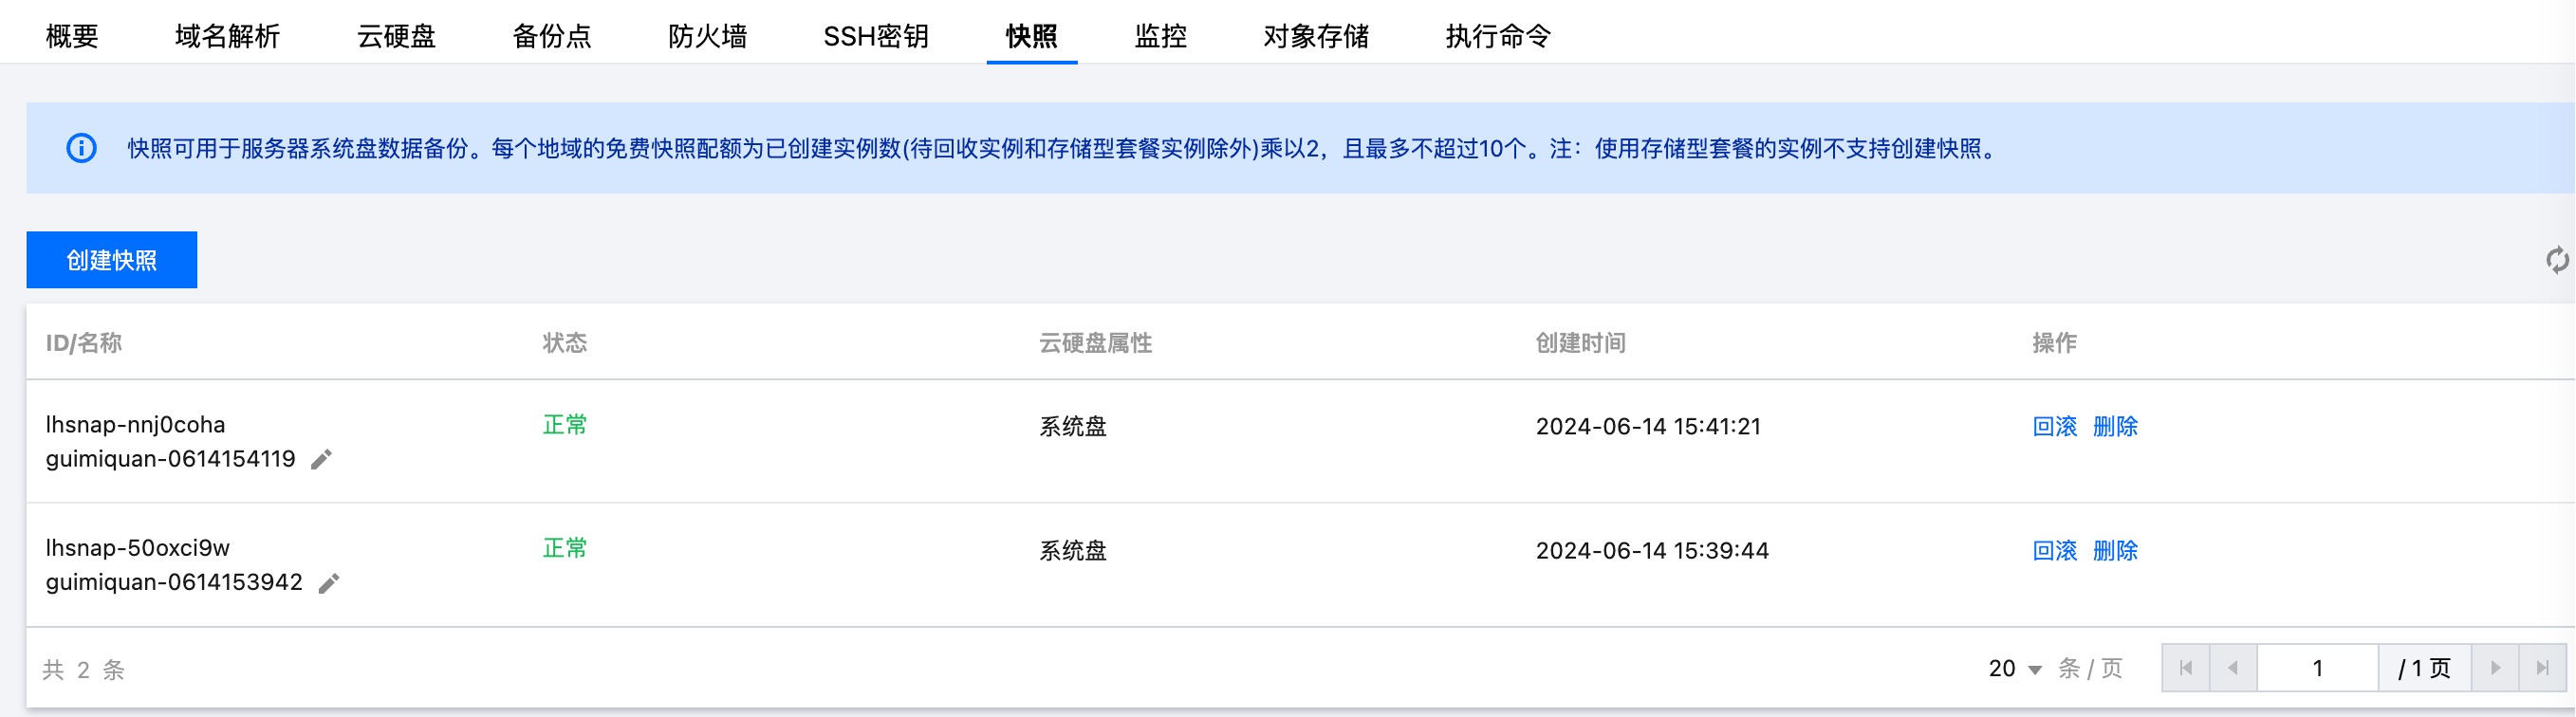Delete snapshot lhsnap-50oxci9w

point(2115,551)
